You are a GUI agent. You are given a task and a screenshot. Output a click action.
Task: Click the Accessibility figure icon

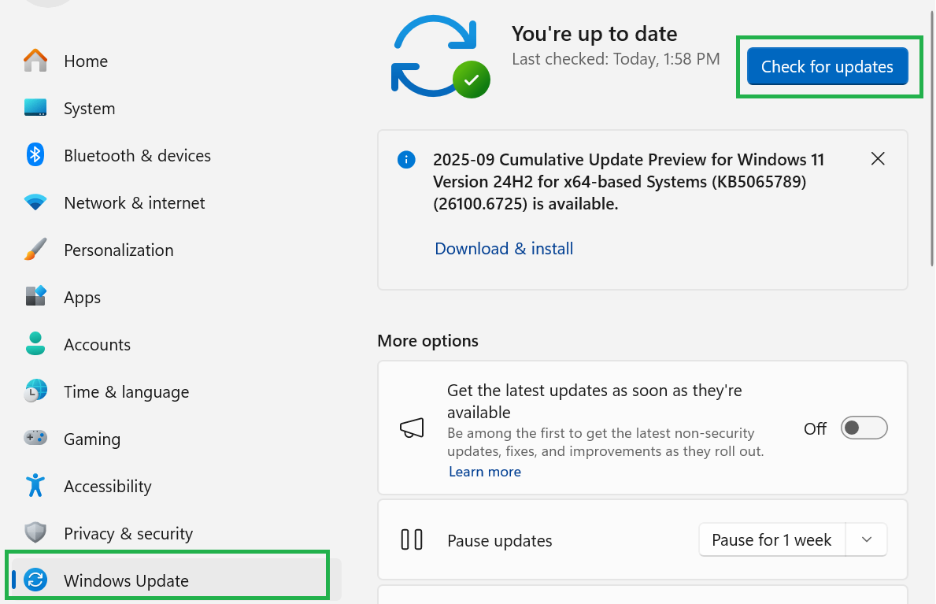[35, 485]
